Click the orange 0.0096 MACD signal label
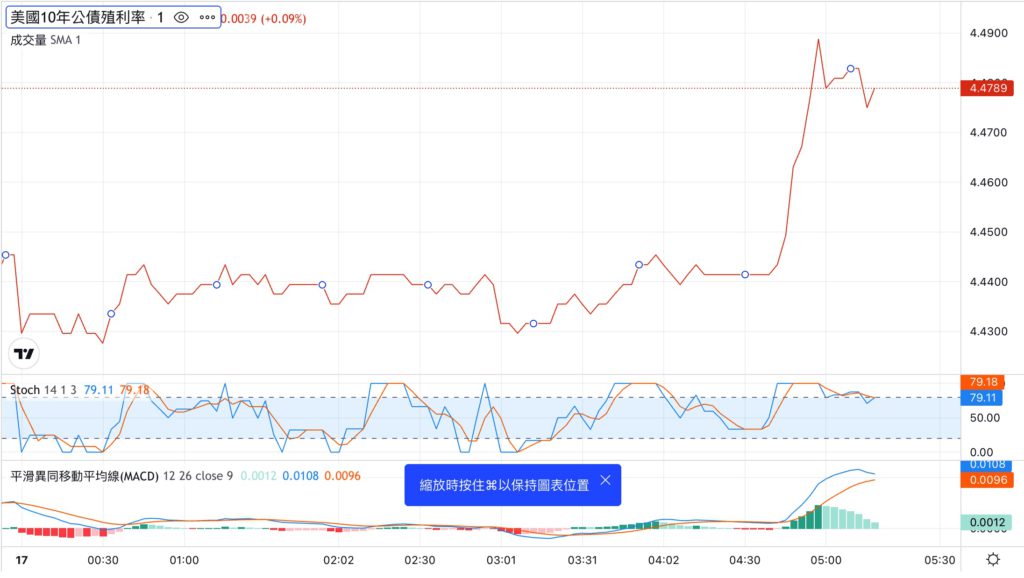 pyautogui.click(x=988, y=480)
